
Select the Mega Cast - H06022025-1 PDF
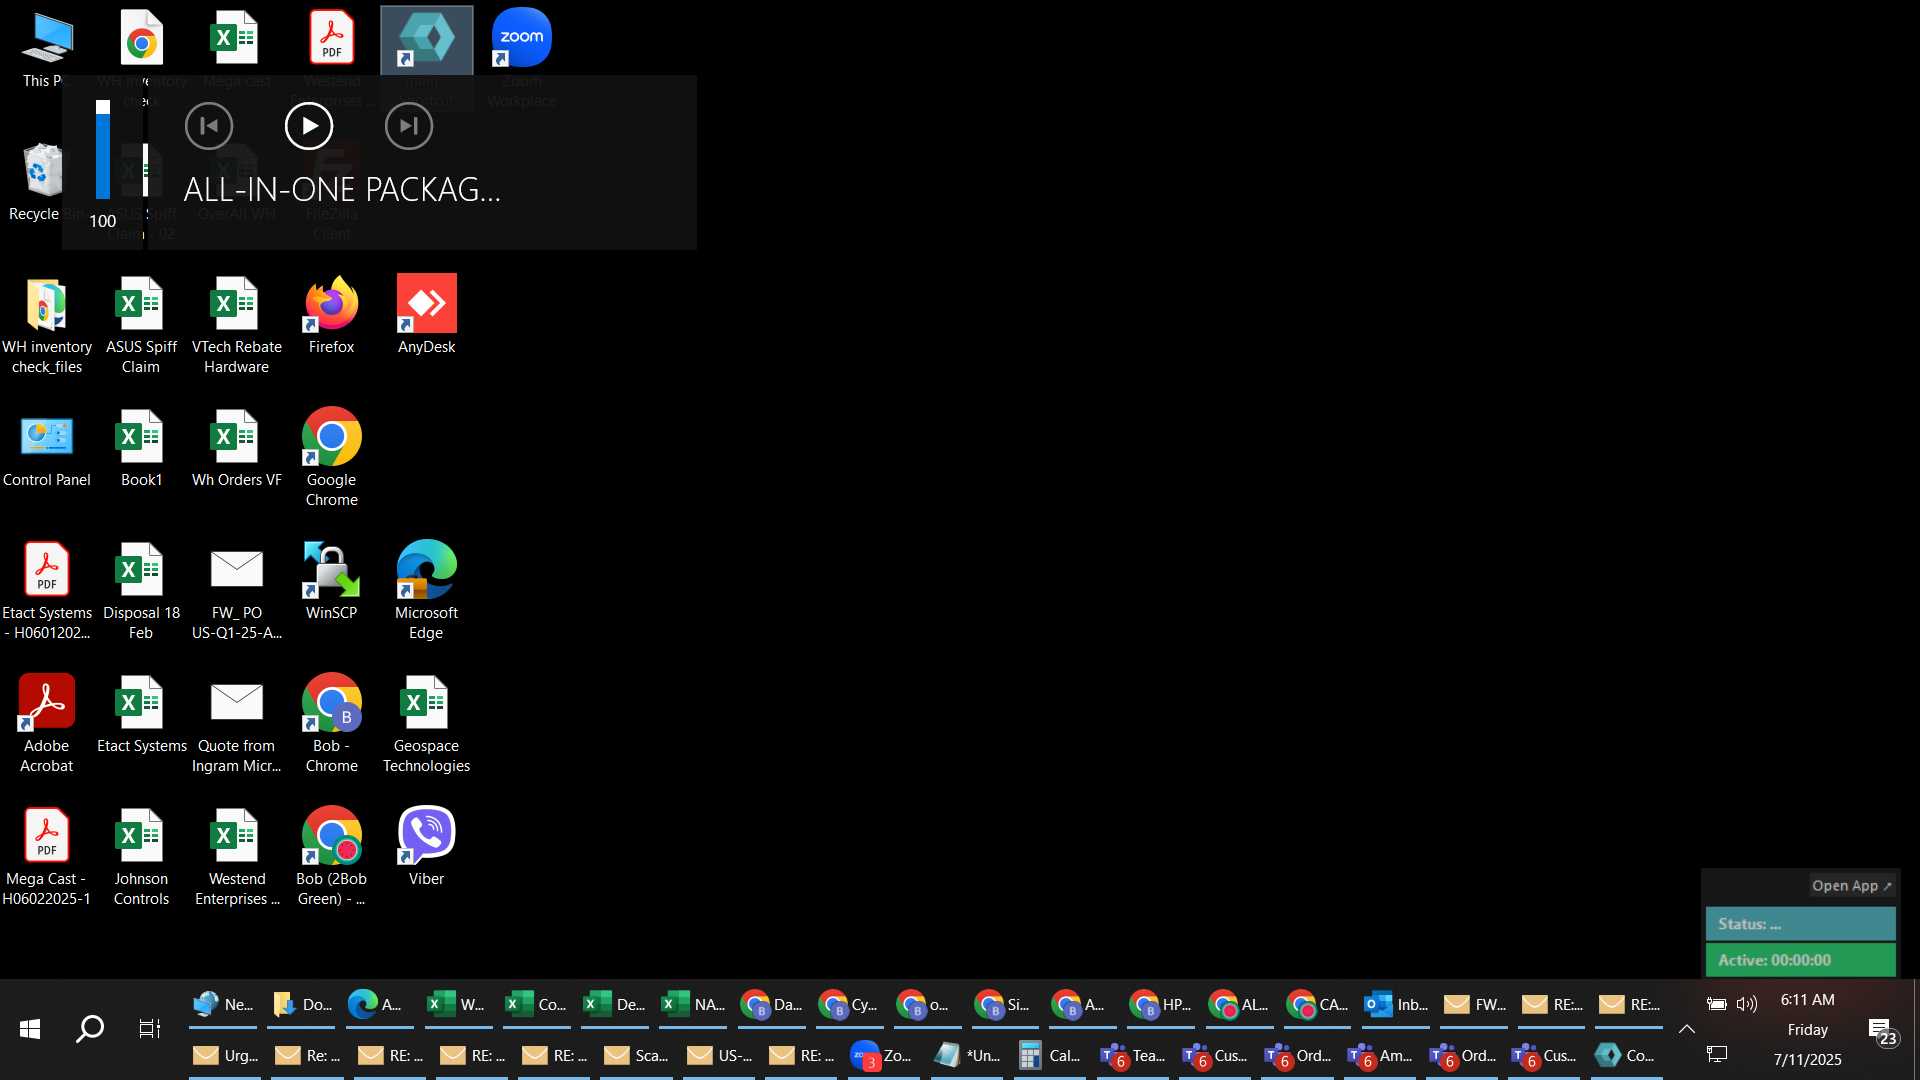(x=47, y=857)
